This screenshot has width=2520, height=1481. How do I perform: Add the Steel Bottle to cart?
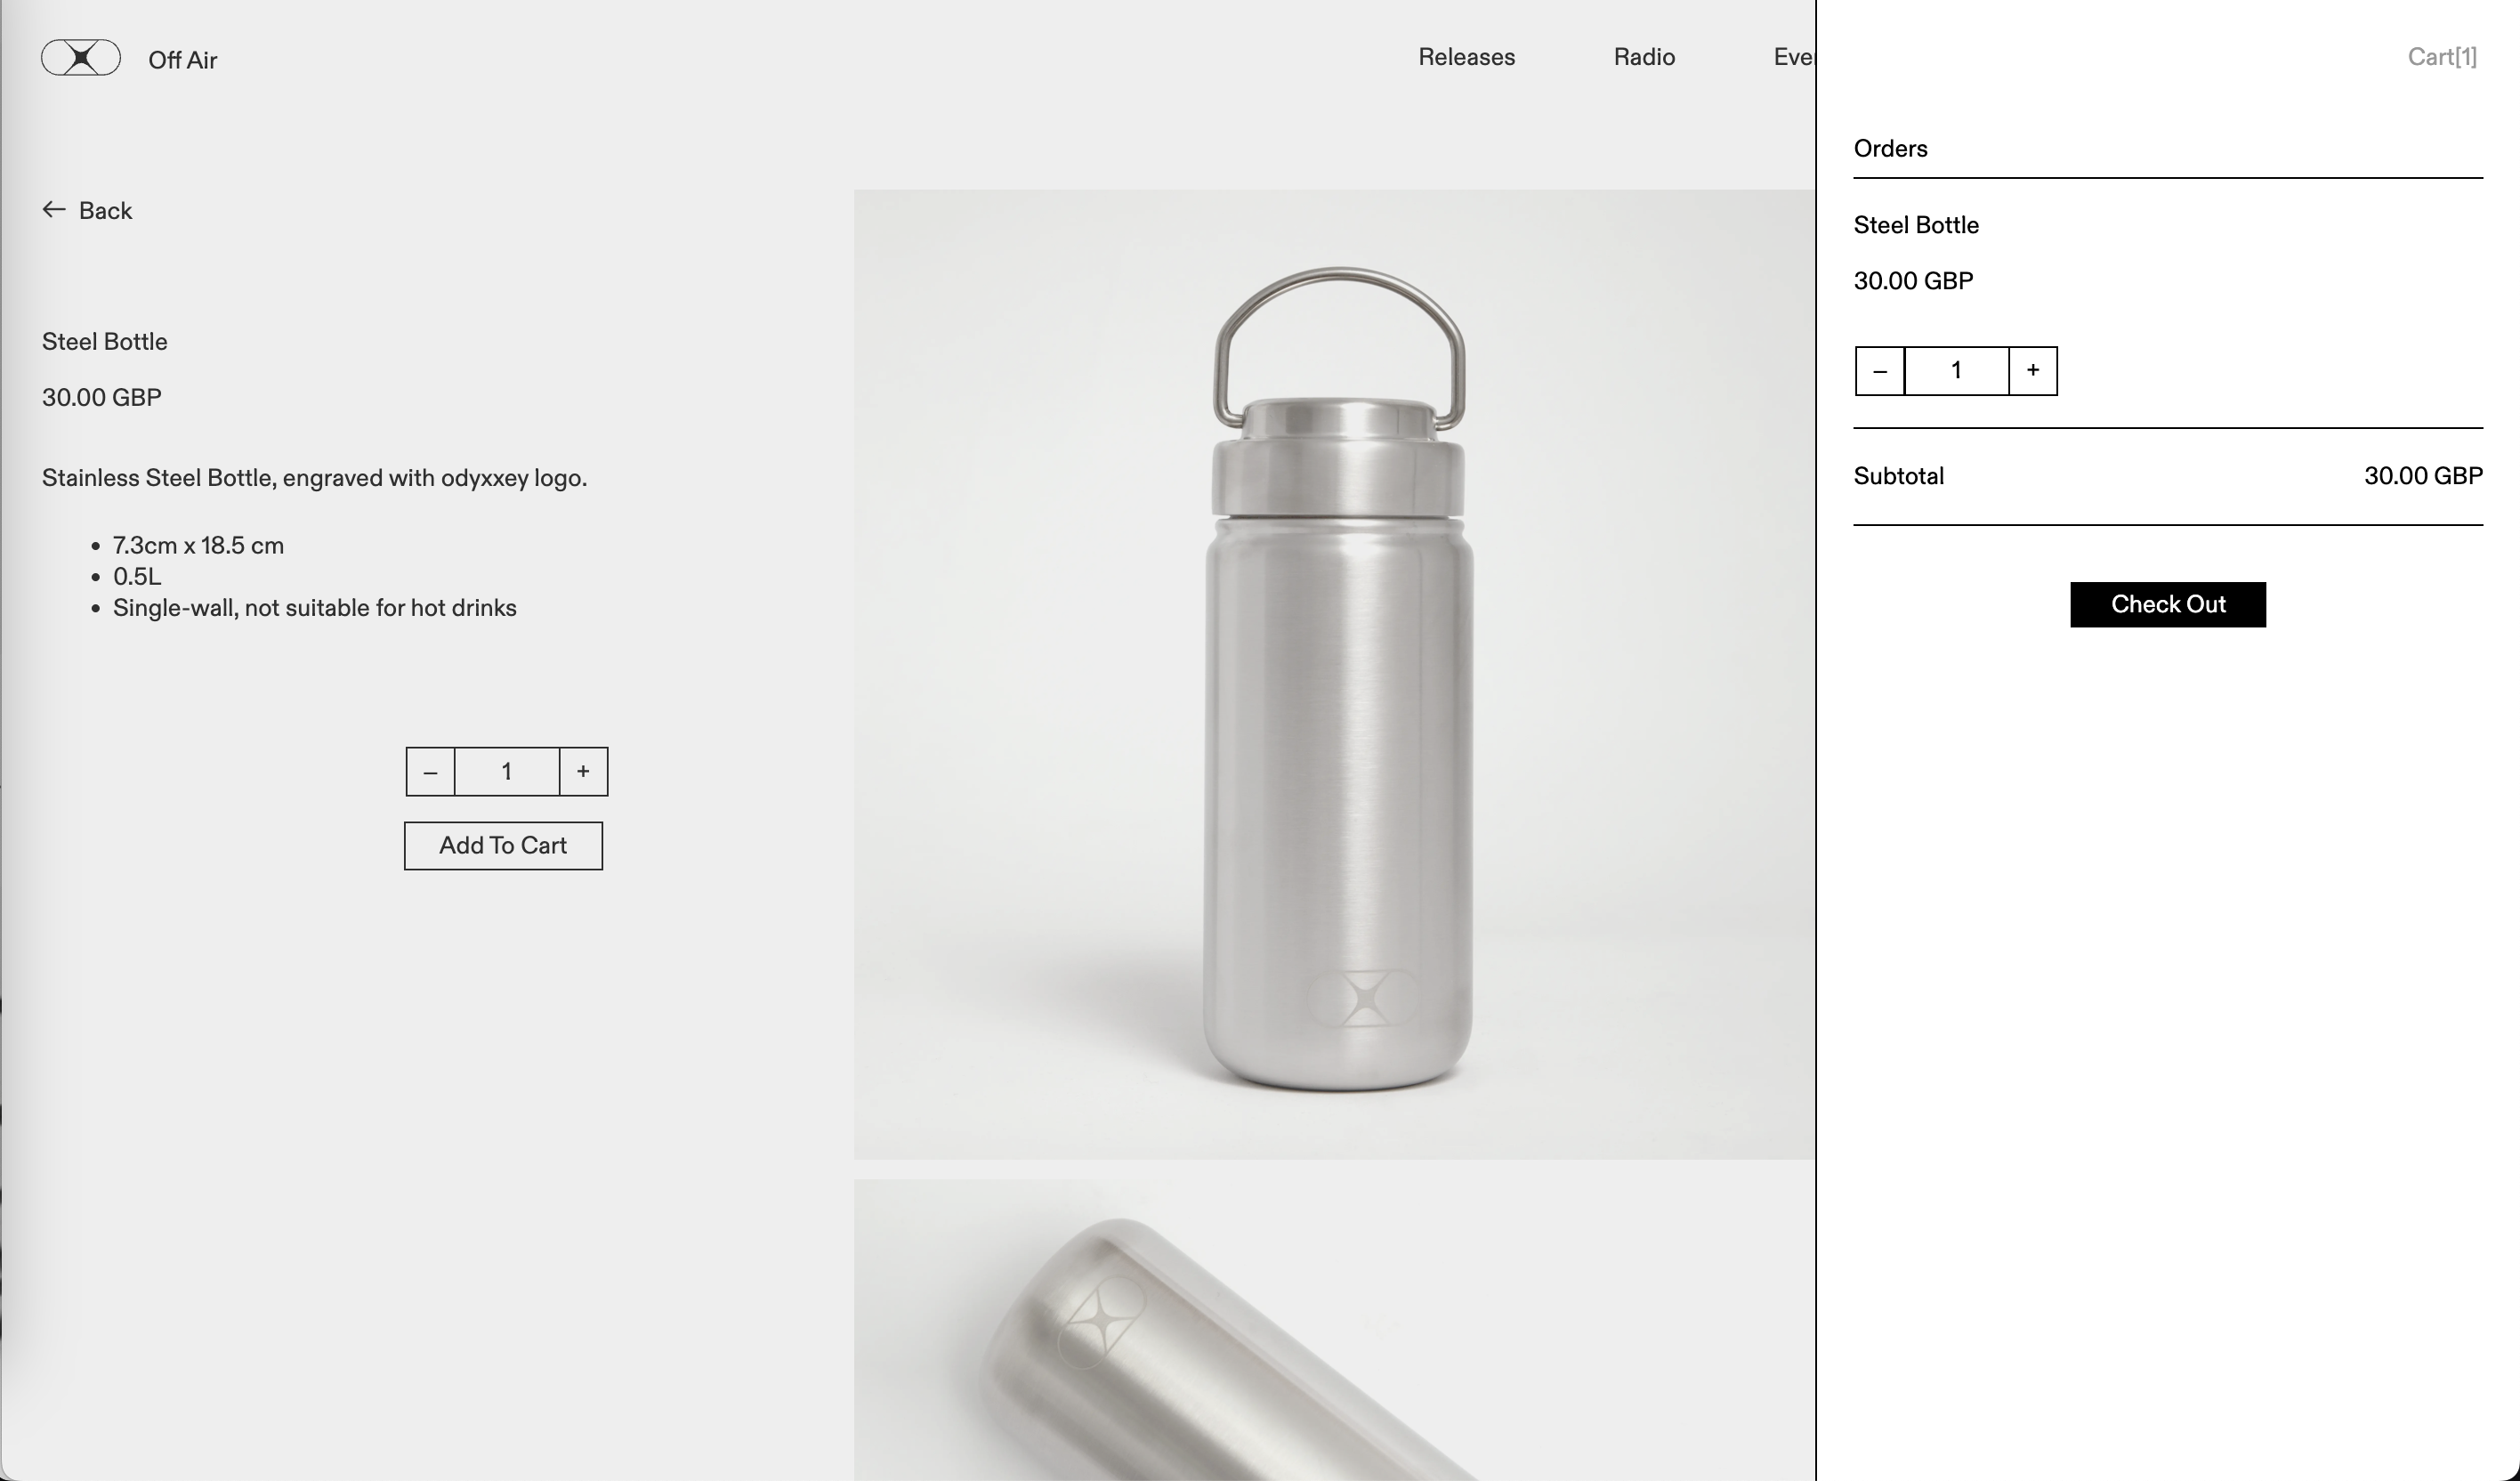pos(503,846)
